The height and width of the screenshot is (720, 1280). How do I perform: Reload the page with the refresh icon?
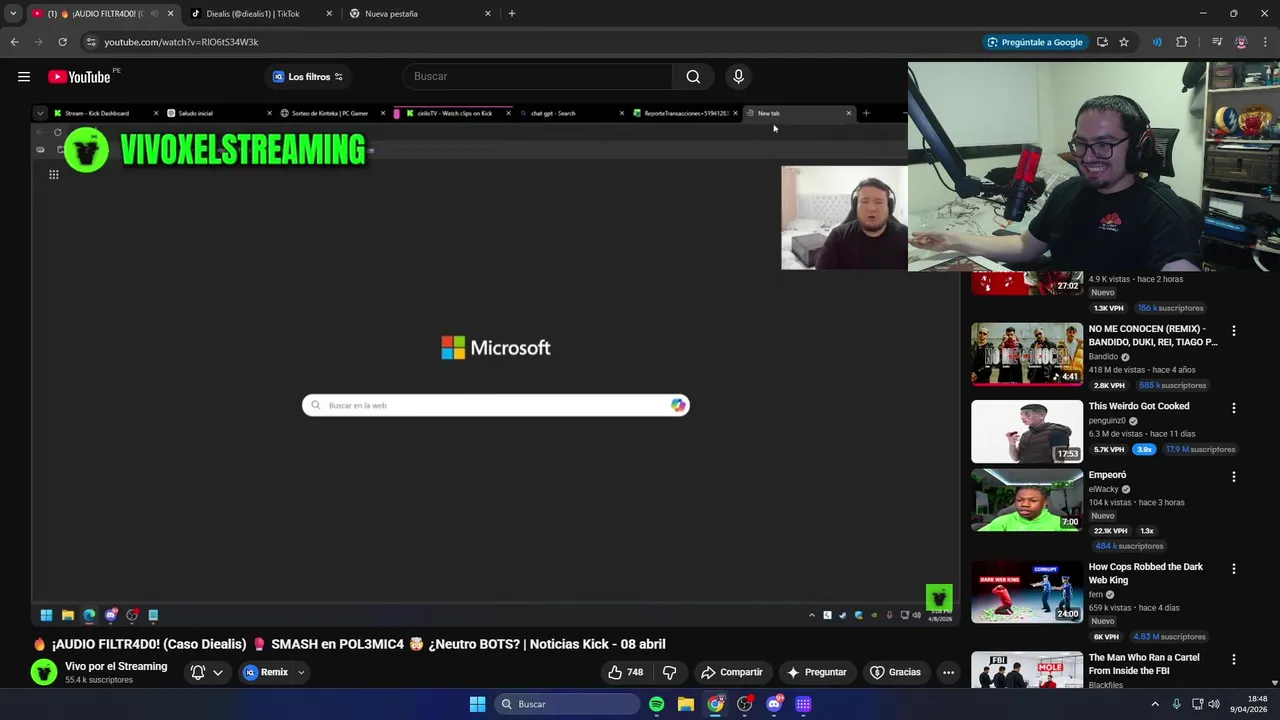coord(62,42)
